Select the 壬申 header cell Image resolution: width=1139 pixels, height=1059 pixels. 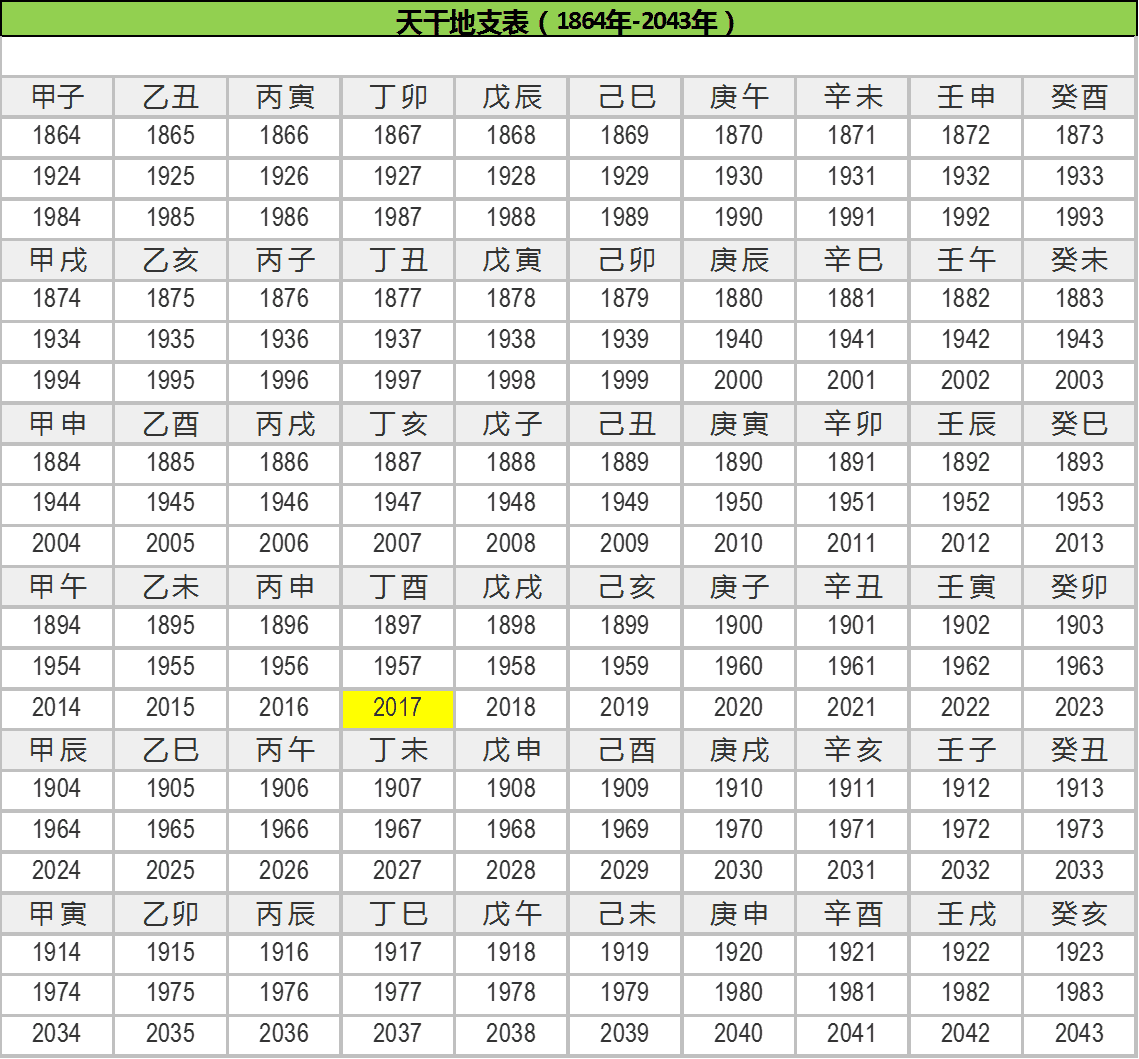pyautogui.click(x=965, y=97)
